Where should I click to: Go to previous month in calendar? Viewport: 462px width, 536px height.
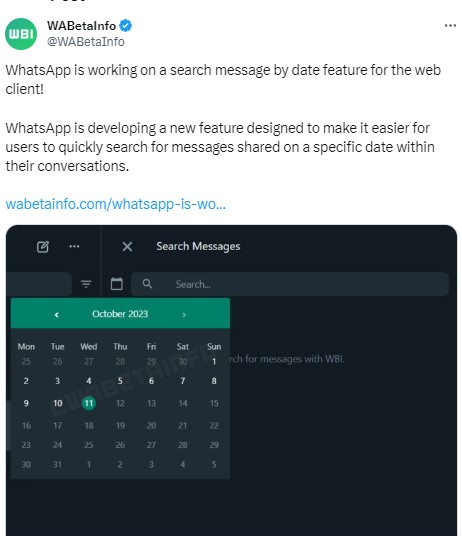[57, 314]
